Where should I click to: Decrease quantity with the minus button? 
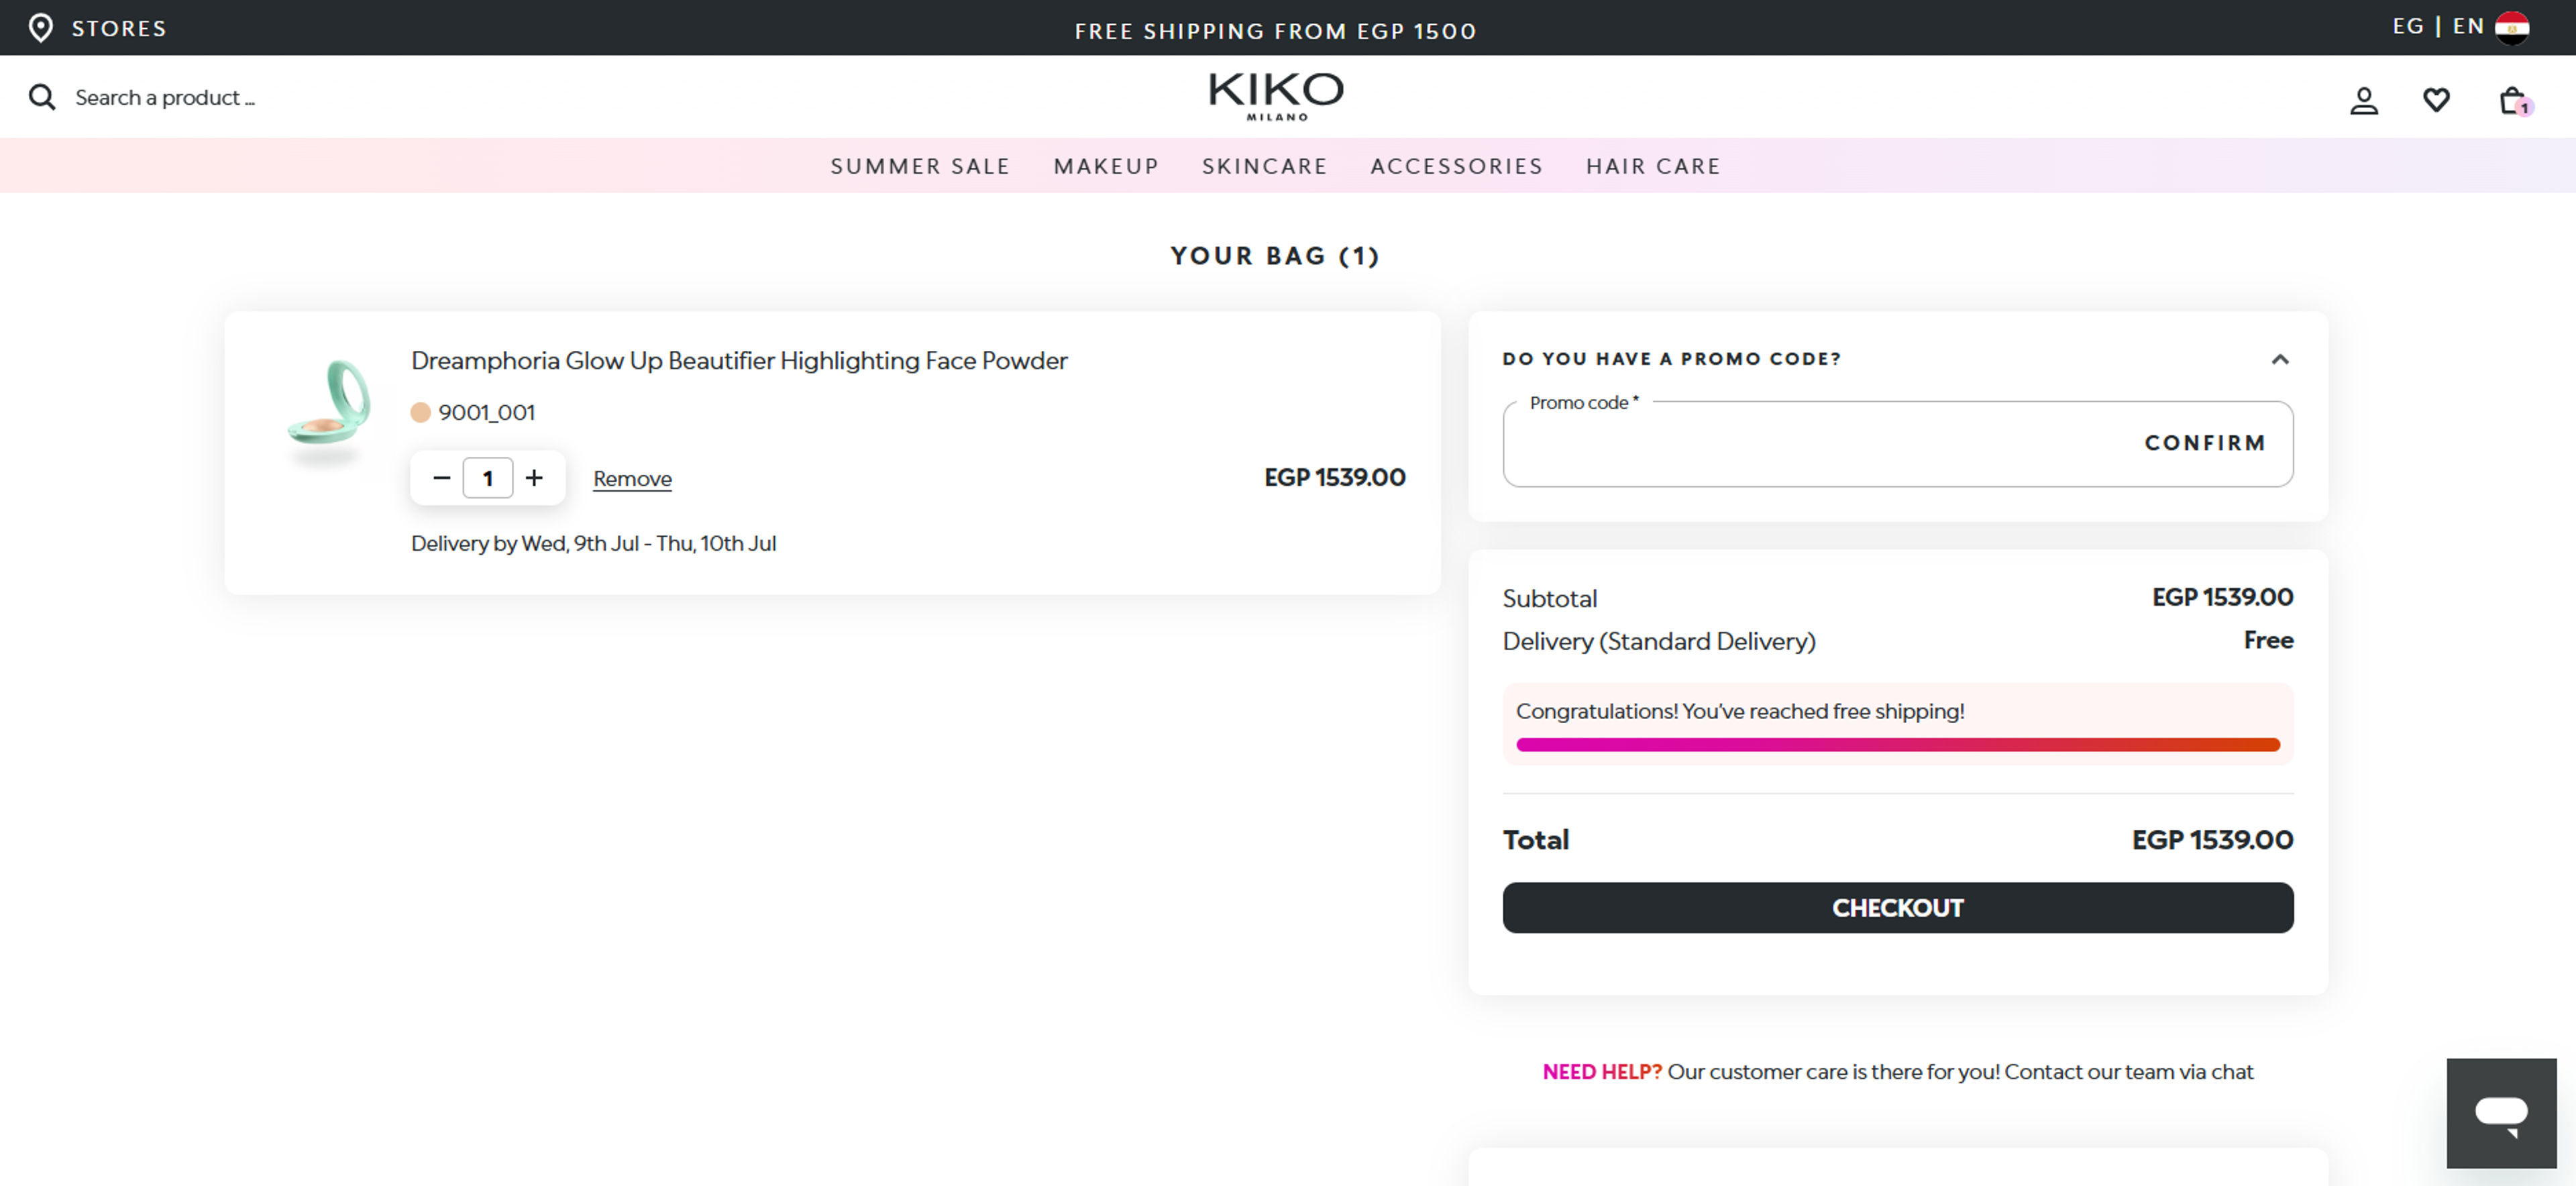click(441, 478)
